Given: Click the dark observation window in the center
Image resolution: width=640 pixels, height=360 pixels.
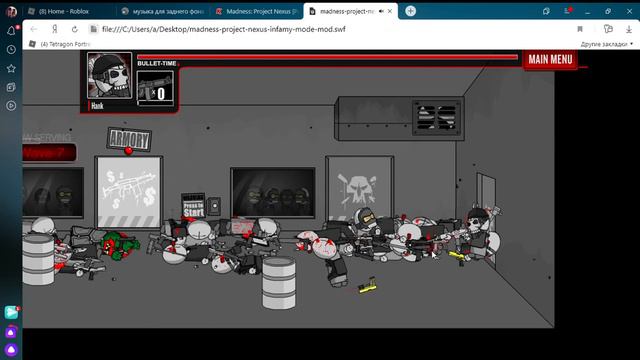Looking at the screenshot, I should (x=273, y=193).
